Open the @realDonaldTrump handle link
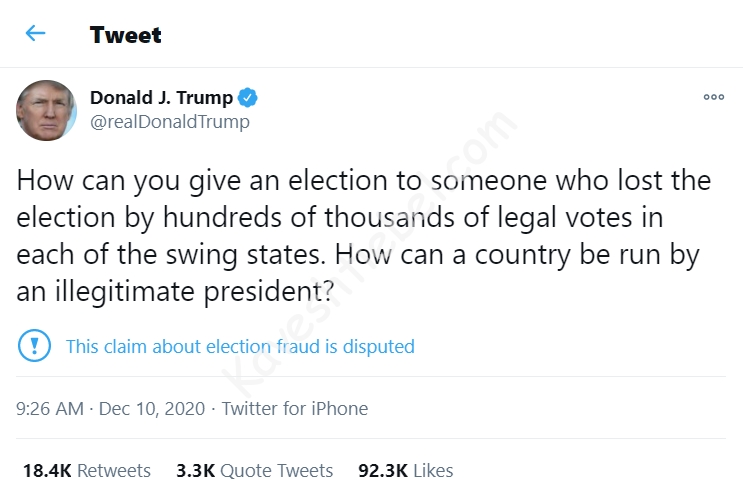 coord(169,122)
